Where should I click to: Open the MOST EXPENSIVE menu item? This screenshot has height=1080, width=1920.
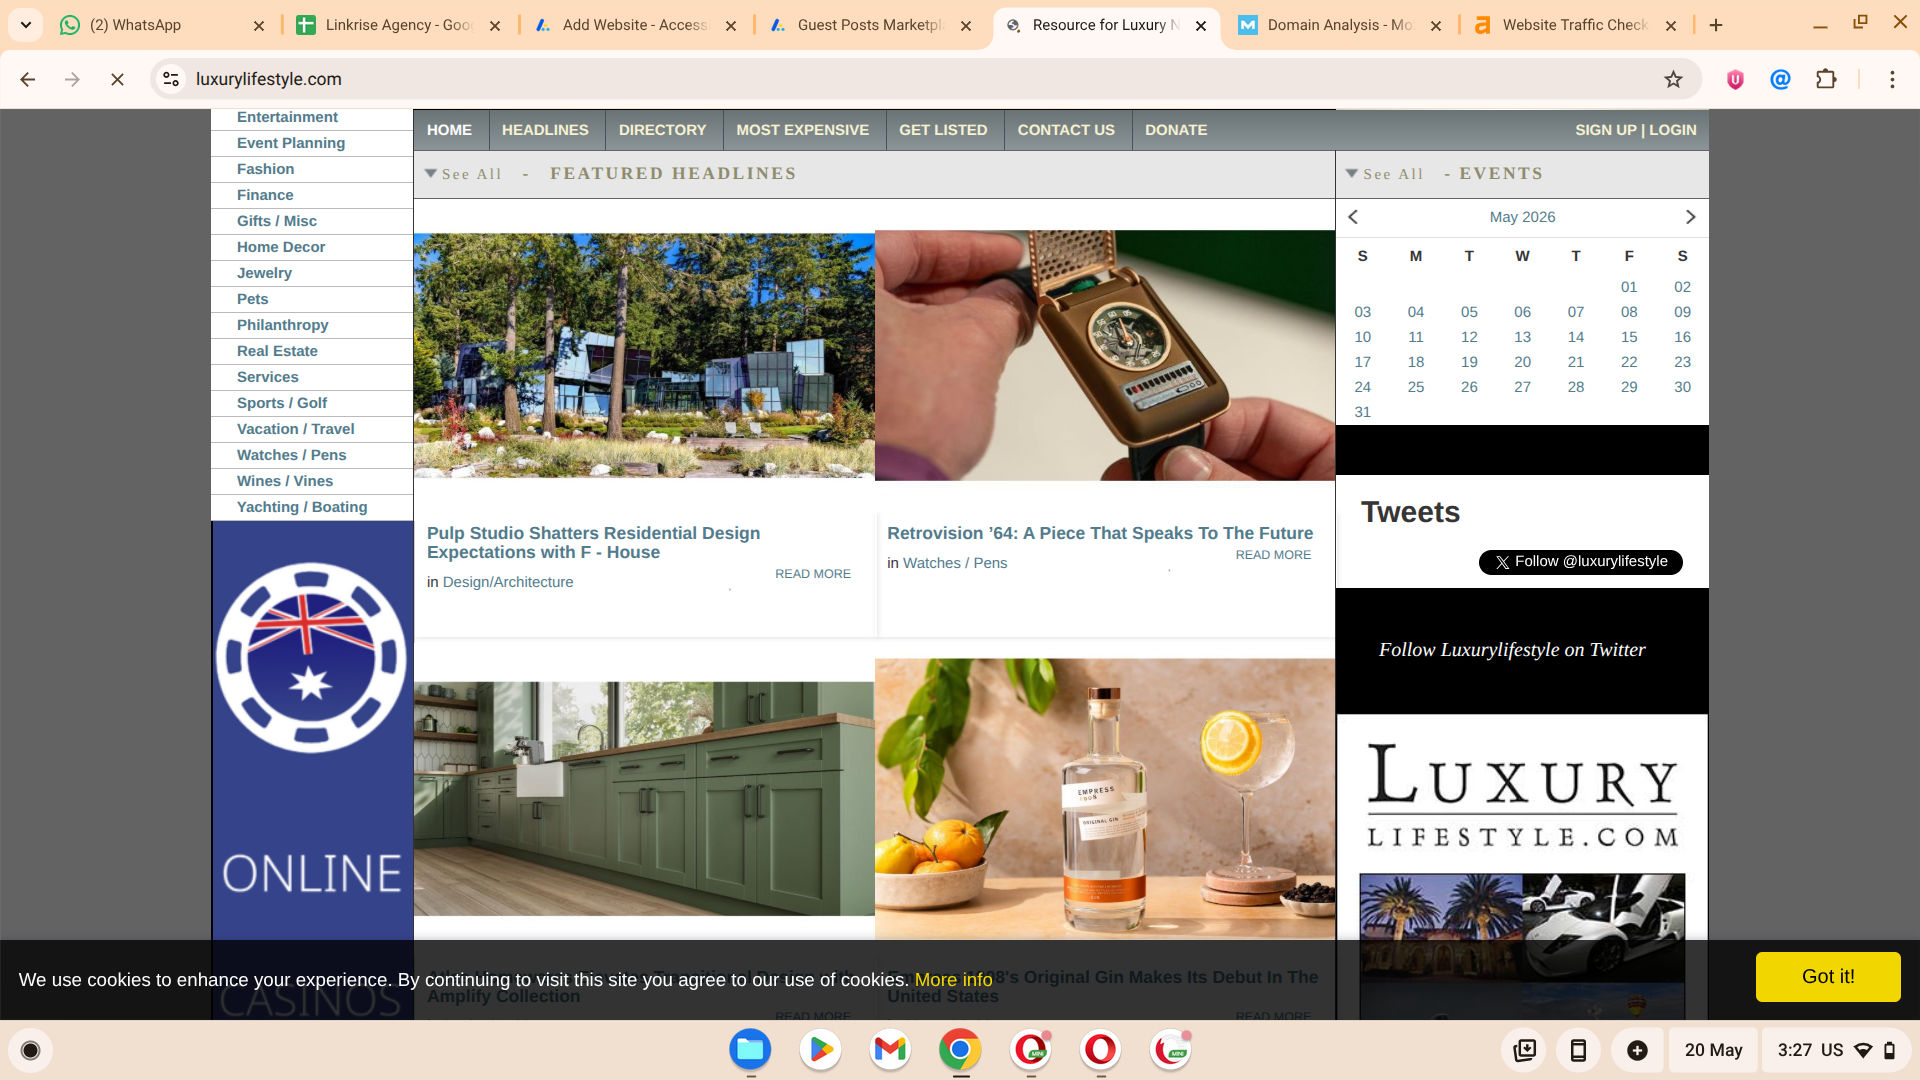[x=802, y=130]
